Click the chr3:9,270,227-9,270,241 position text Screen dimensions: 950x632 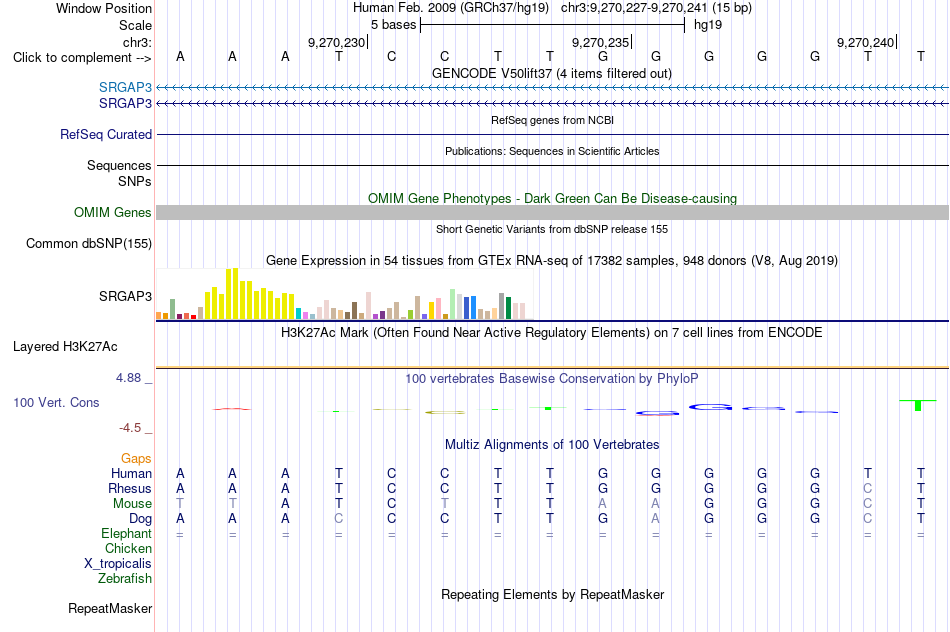656,8
